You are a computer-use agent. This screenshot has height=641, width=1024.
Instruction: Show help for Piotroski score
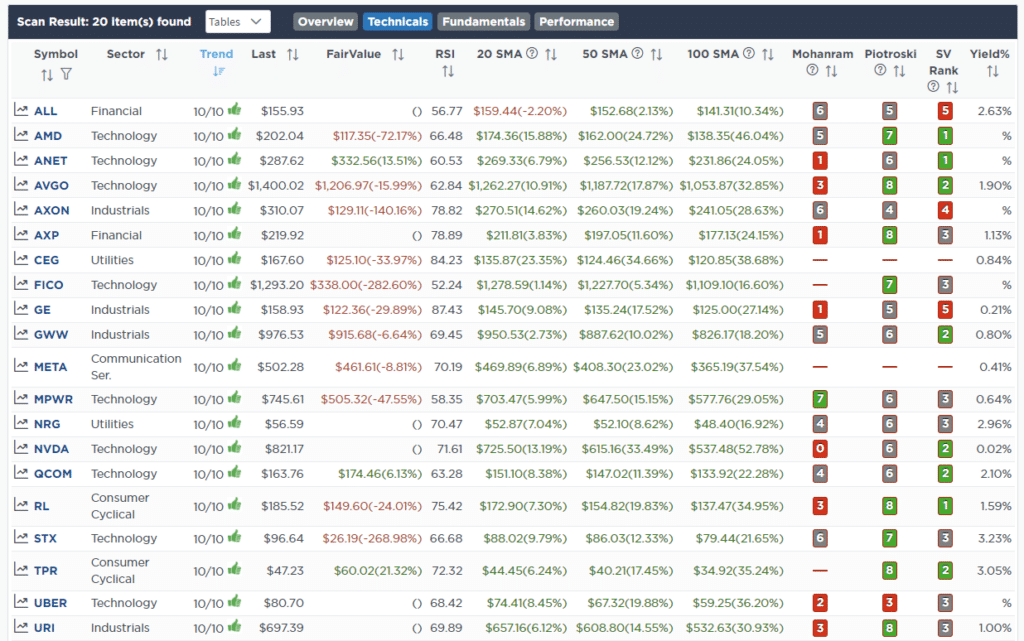point(880,70)
